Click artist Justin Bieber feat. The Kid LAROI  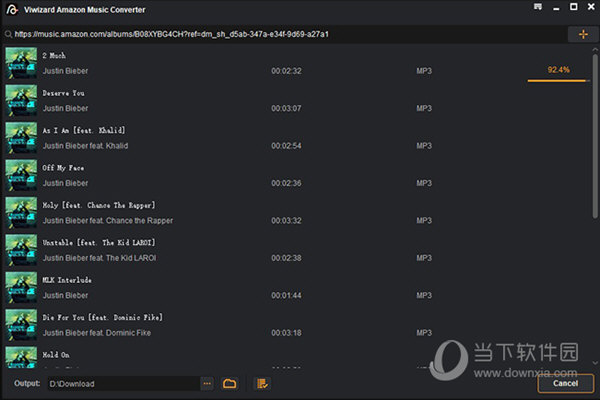99,258
